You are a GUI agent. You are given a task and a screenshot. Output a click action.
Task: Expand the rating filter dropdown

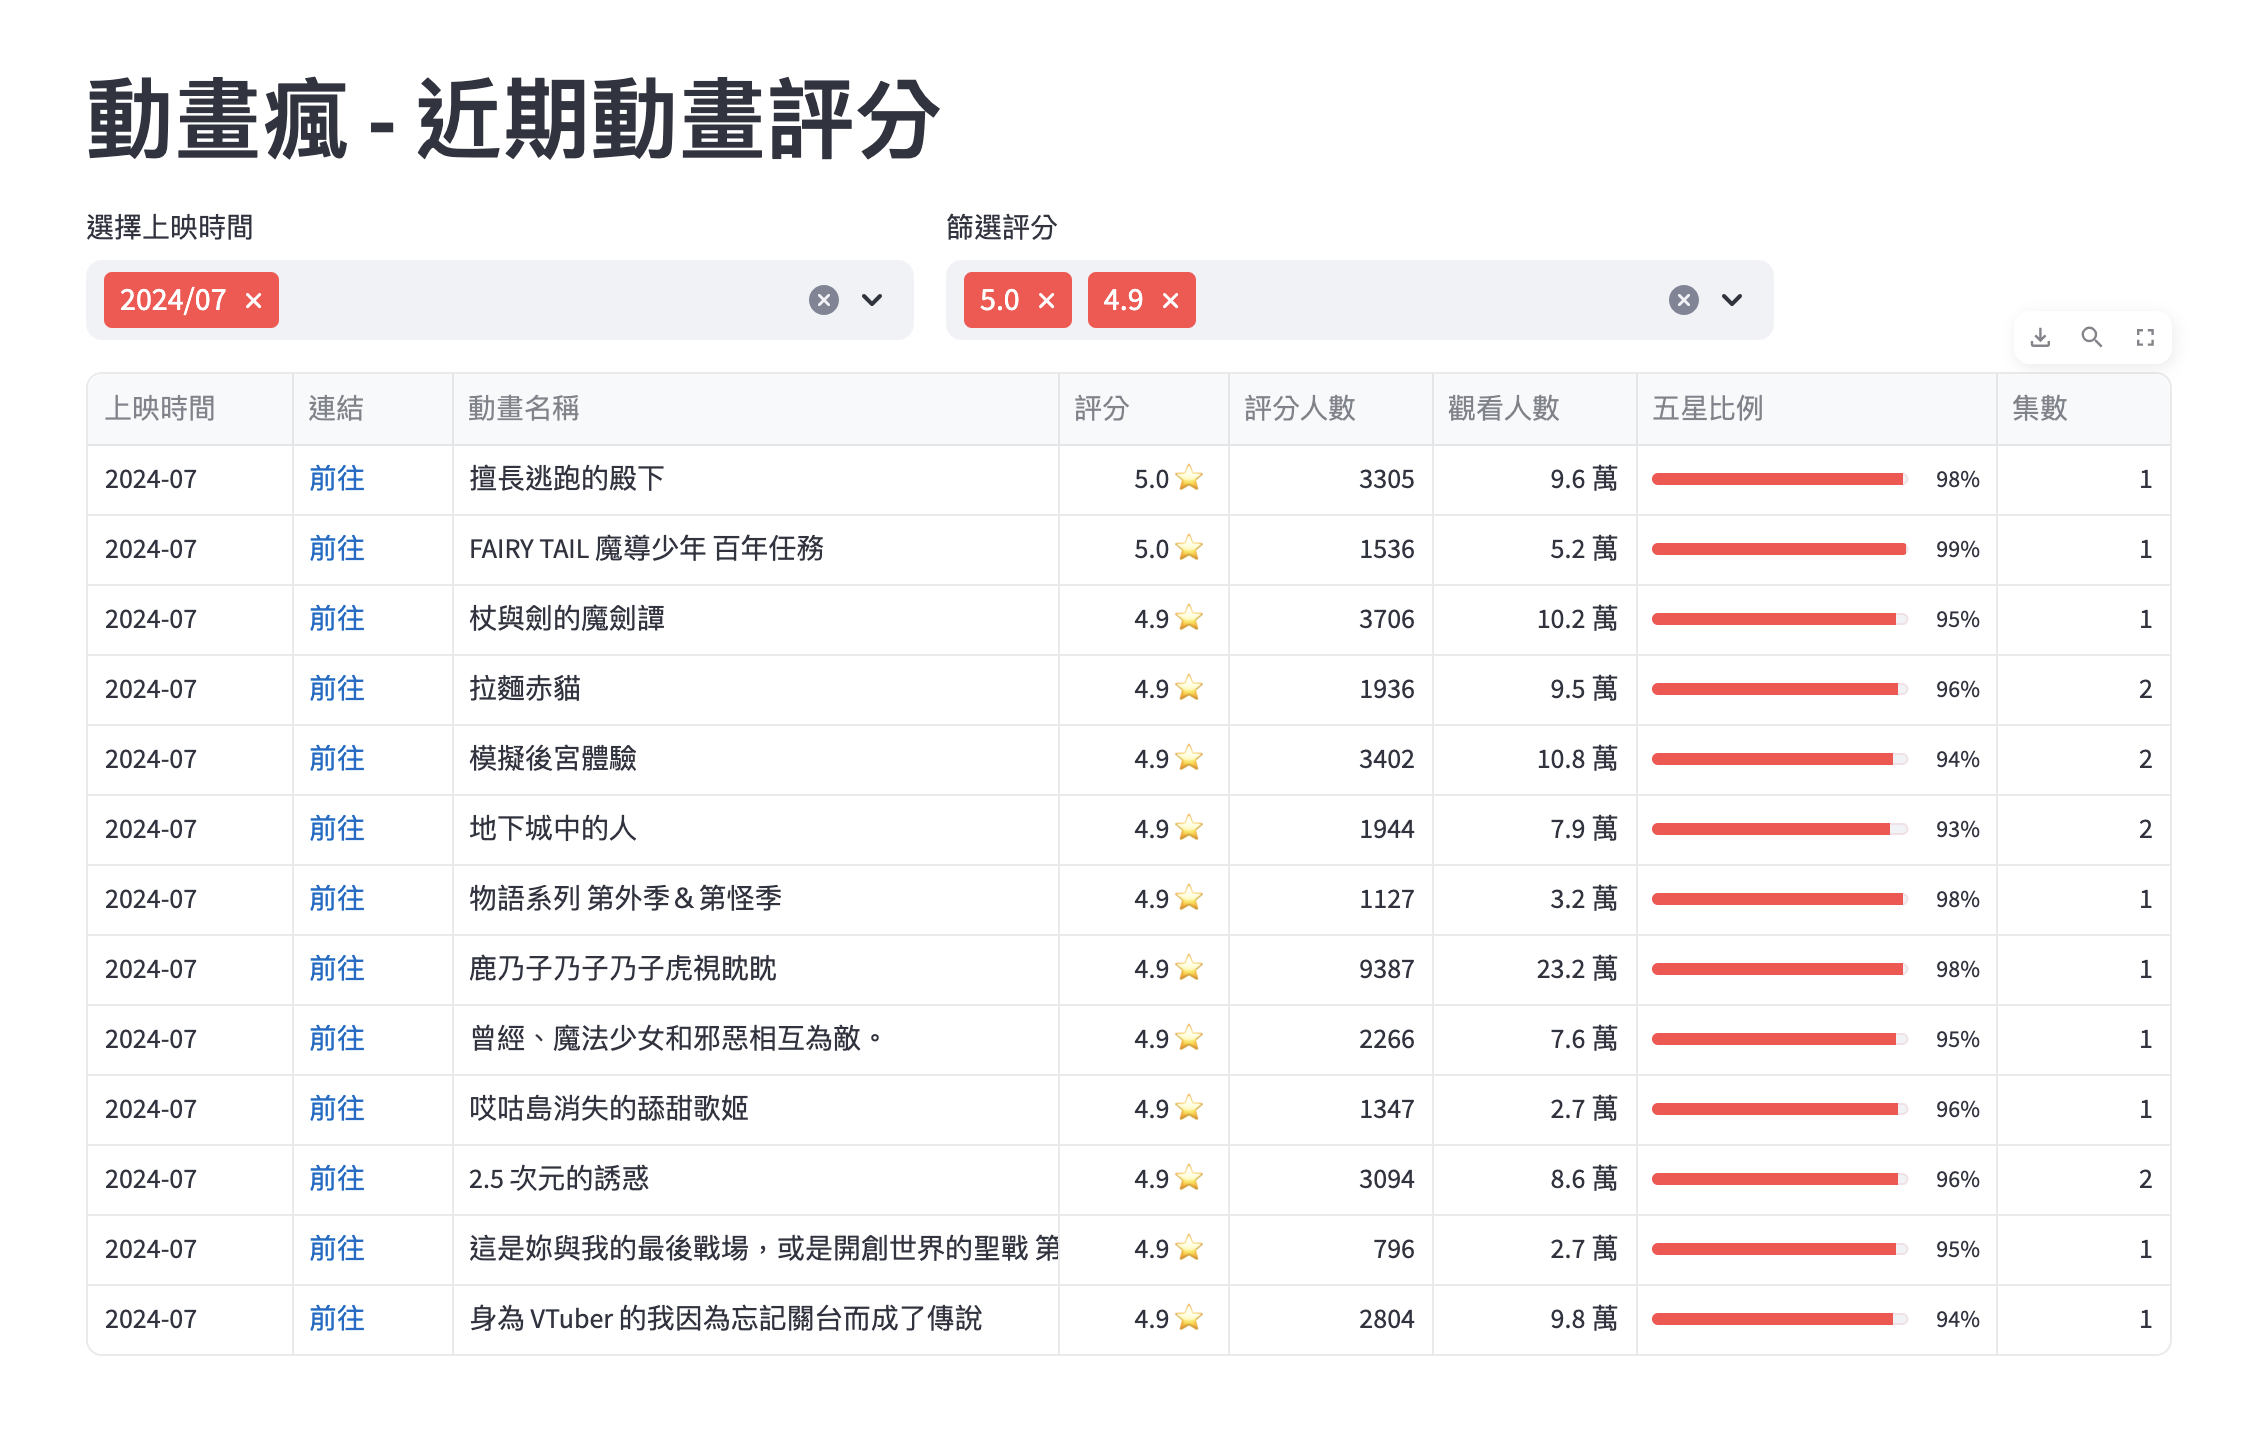click(1732, 300)
